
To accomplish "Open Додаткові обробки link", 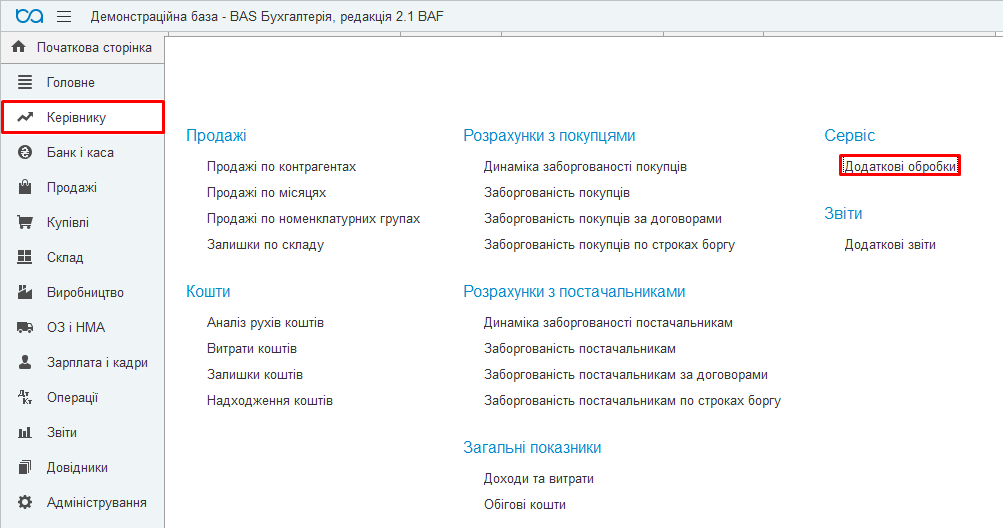I will pyautogui.click(x=899, y=167).
